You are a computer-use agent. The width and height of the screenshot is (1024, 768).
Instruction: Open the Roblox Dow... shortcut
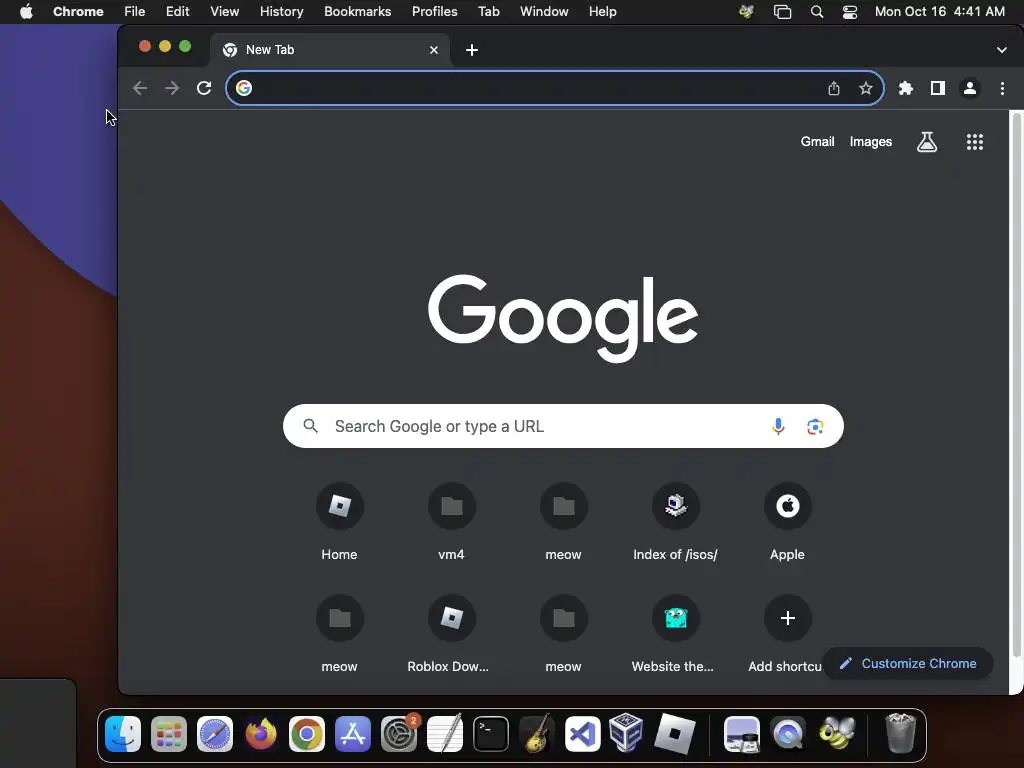click(451, 633)
